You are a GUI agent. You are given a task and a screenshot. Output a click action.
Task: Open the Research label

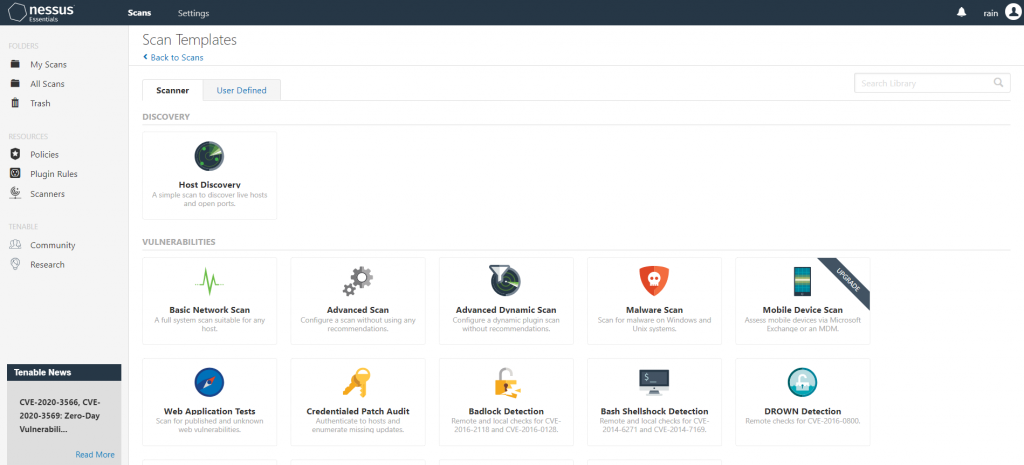point(47,265)
